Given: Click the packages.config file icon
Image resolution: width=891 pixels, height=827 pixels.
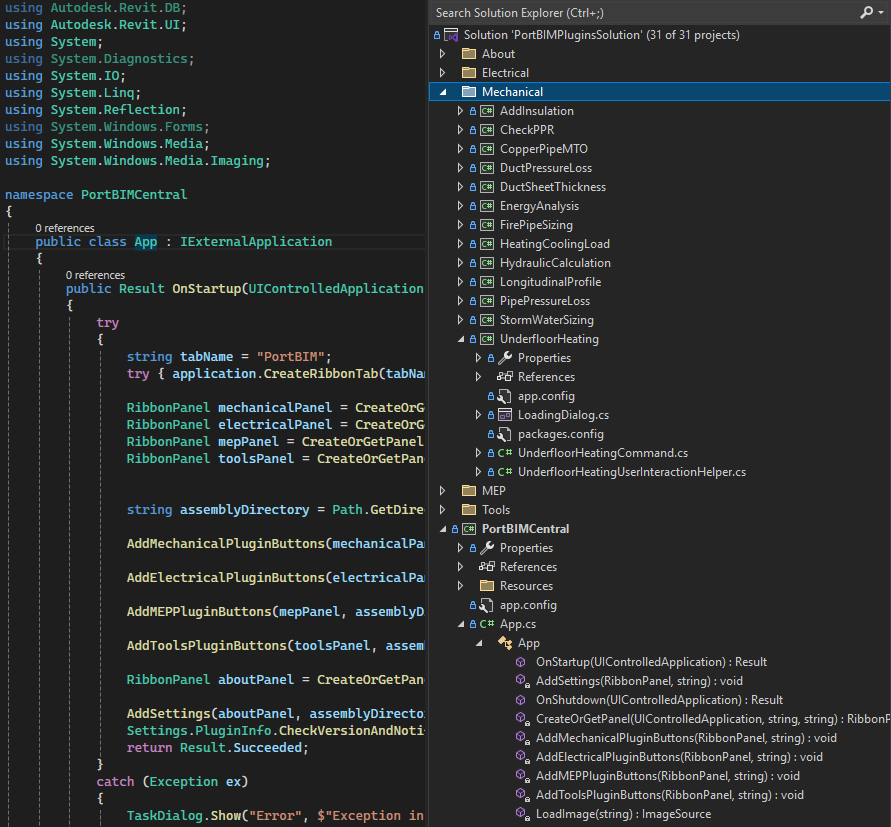Looking at the screenshot, I should [505, 434].
